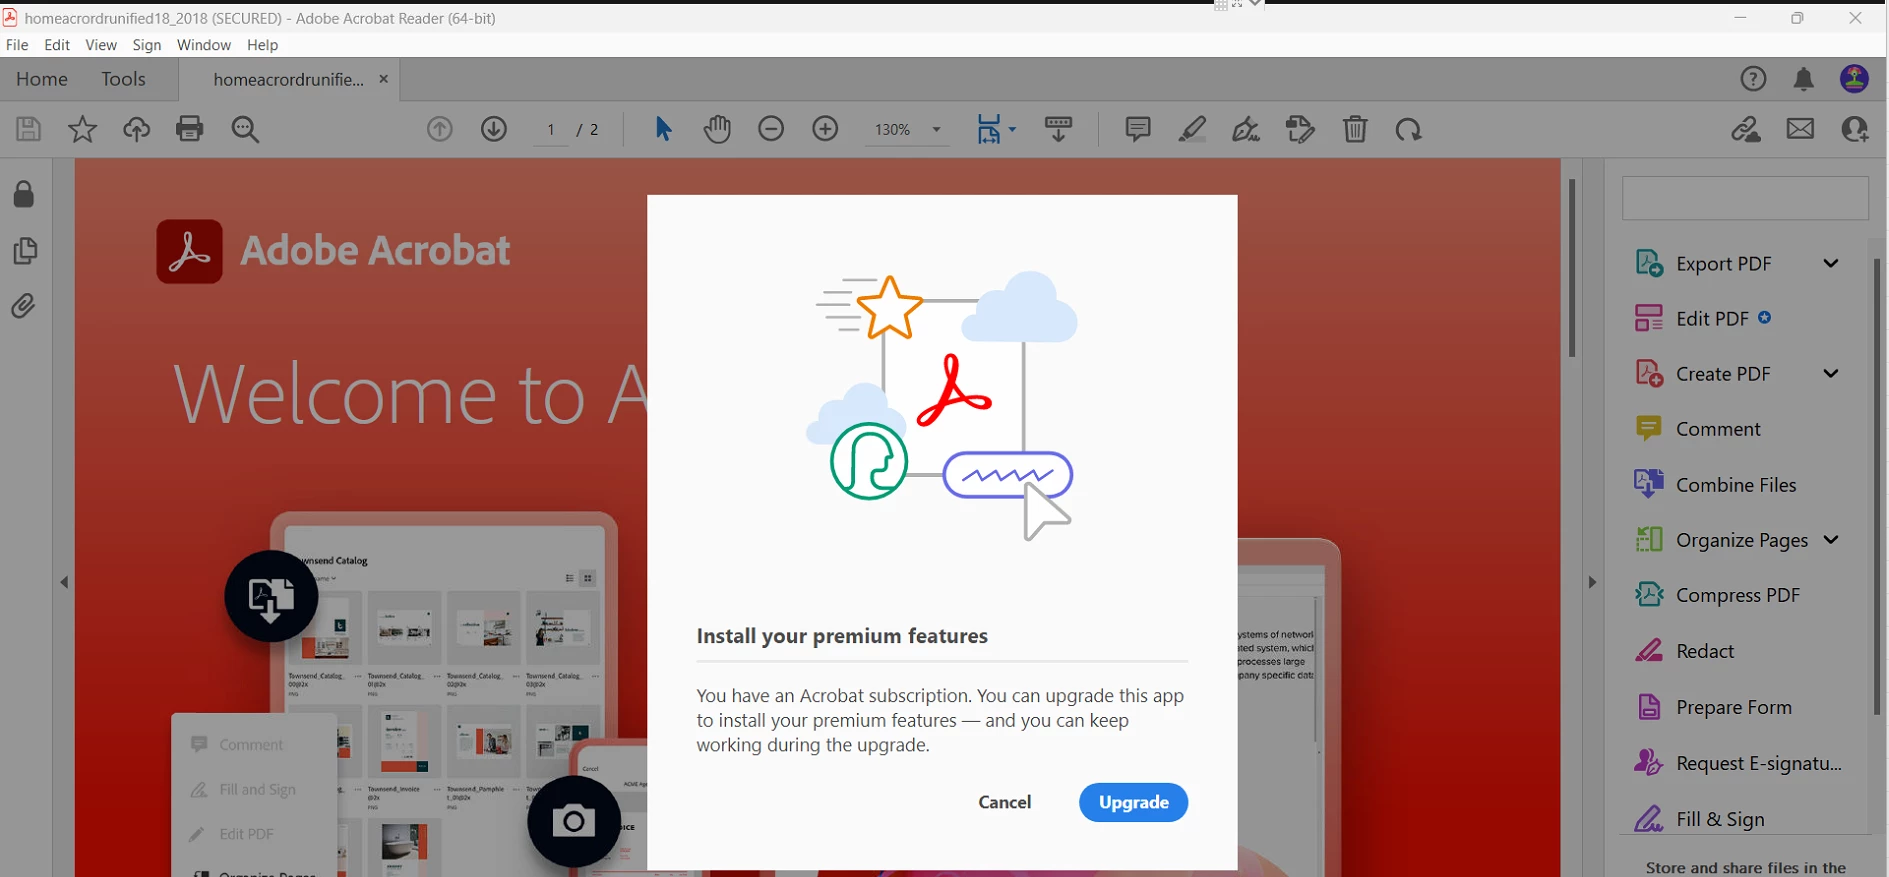Expand Organize Pages options chevron
This screenshot has height=877, width=1889.
(x=1831, y=540)
